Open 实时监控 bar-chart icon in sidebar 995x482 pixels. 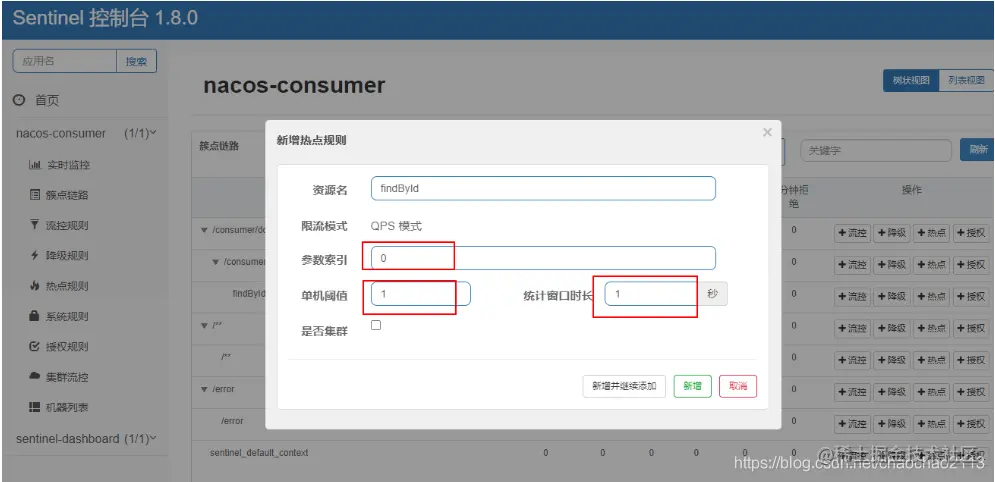click(35, 165)
